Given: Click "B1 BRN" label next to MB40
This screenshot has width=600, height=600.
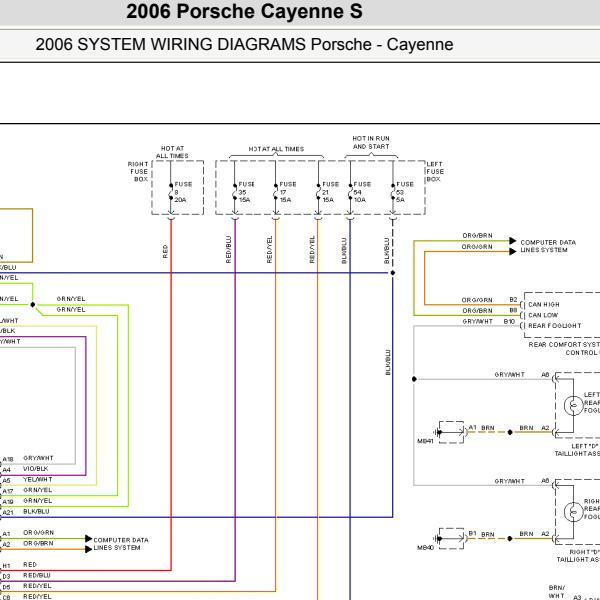Looking at the screenshot, I should pyautogui.click(x=481, y=534).
